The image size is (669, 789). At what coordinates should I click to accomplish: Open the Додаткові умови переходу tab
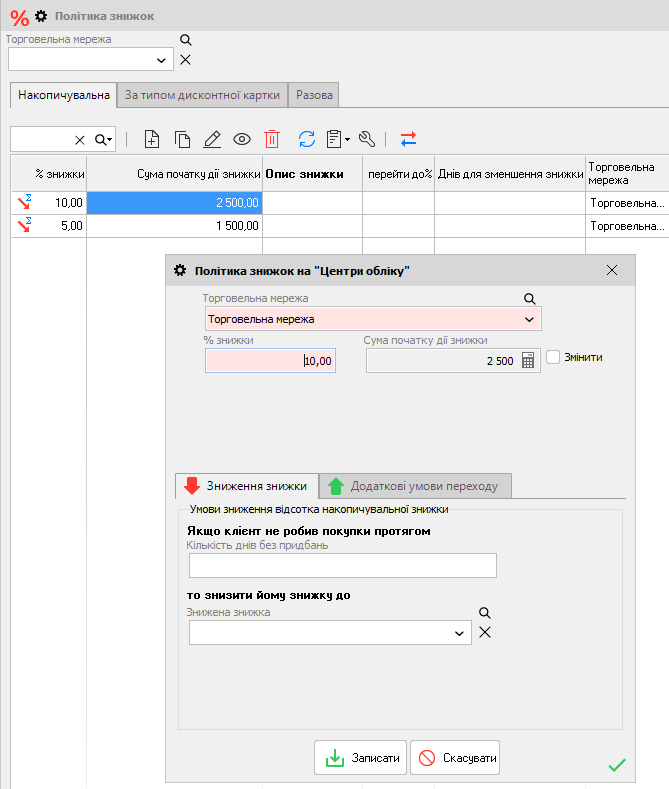pyautogui.click(x=414, y=486)
